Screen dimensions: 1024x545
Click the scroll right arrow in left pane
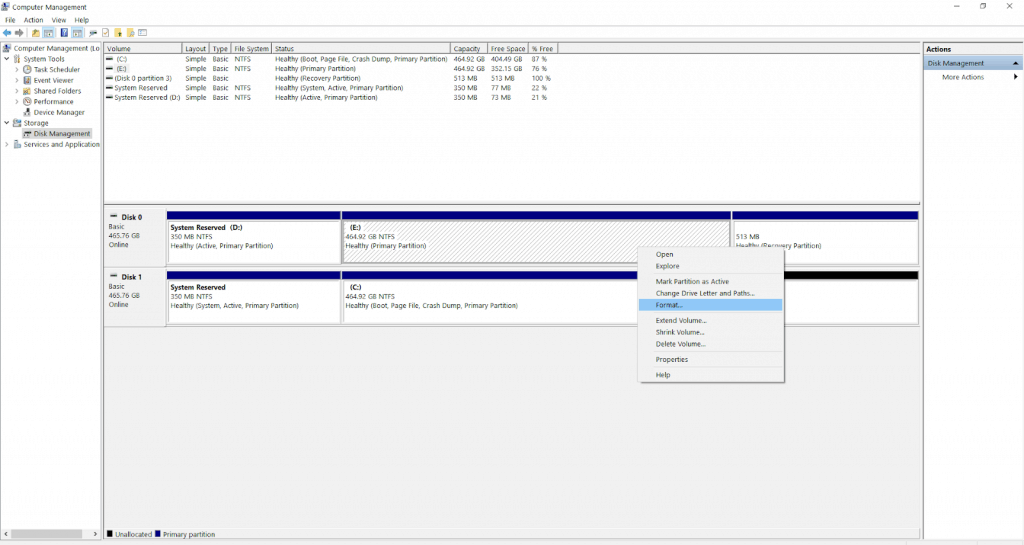click(95, 534)
